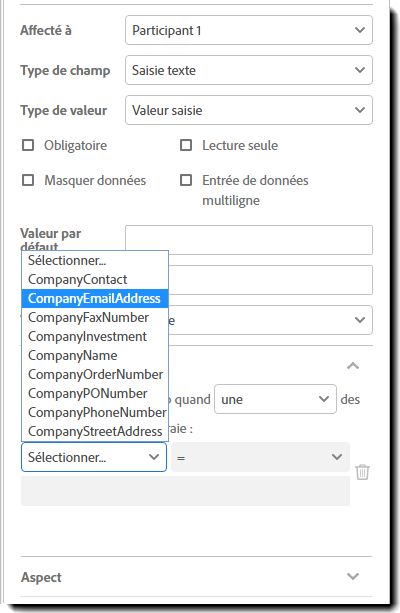This screenshot has height=613, width=400.
Task: Enable Entrée de données multiligne checkbox
Action: point(186,180)
